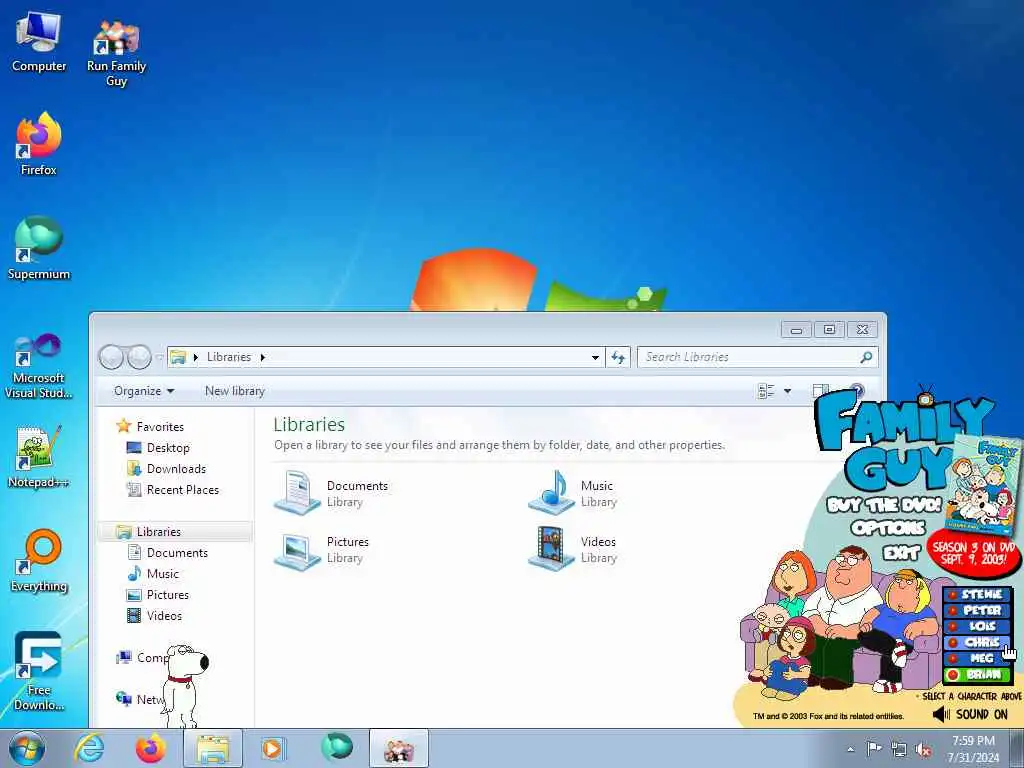Open Windows Media Player from the taskbar

pyautogui.click(x=274, y=748)
